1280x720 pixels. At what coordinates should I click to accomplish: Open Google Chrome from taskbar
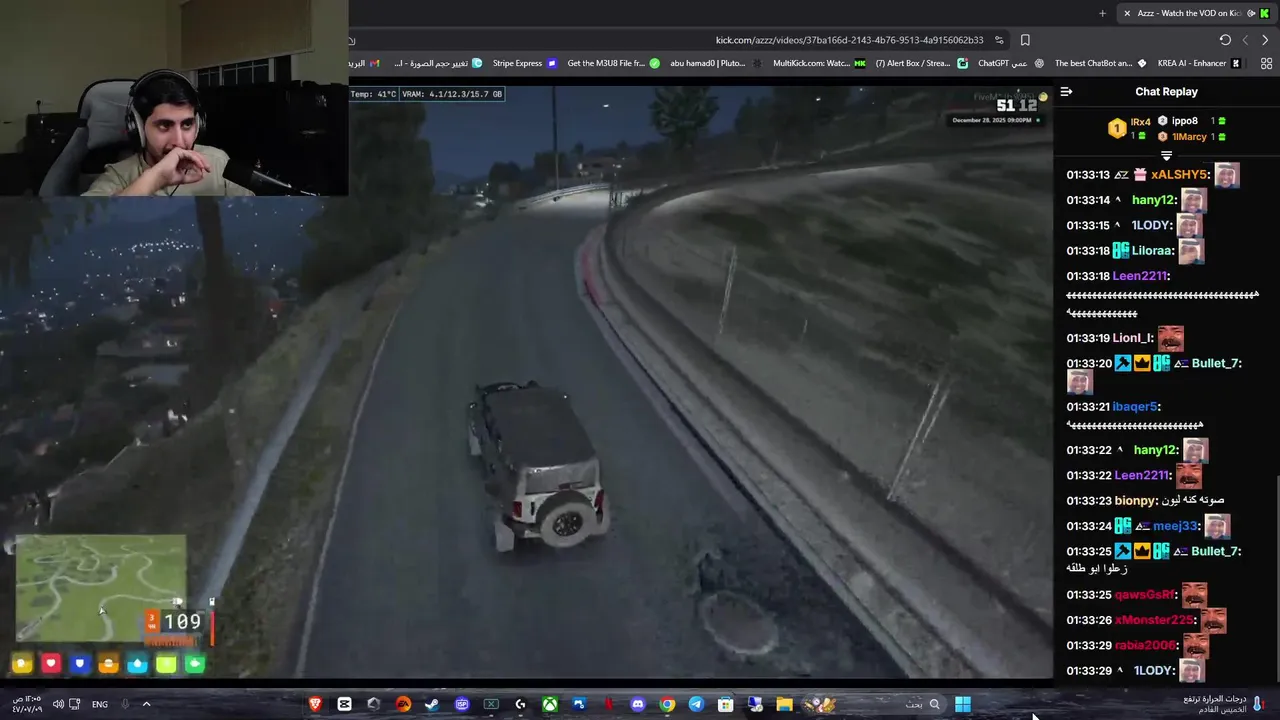[x=667, y=704]
